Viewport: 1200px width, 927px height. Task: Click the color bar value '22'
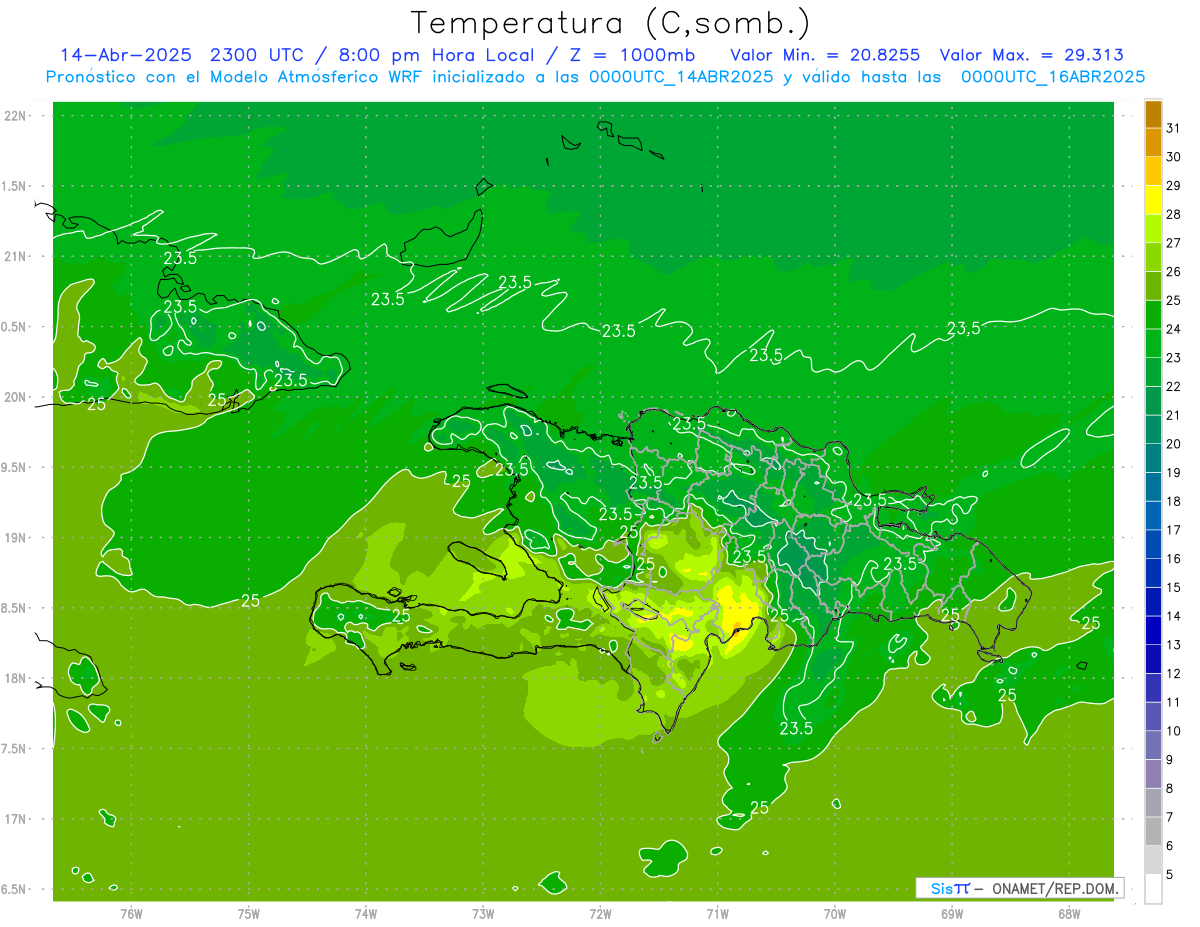(1174, 387)
